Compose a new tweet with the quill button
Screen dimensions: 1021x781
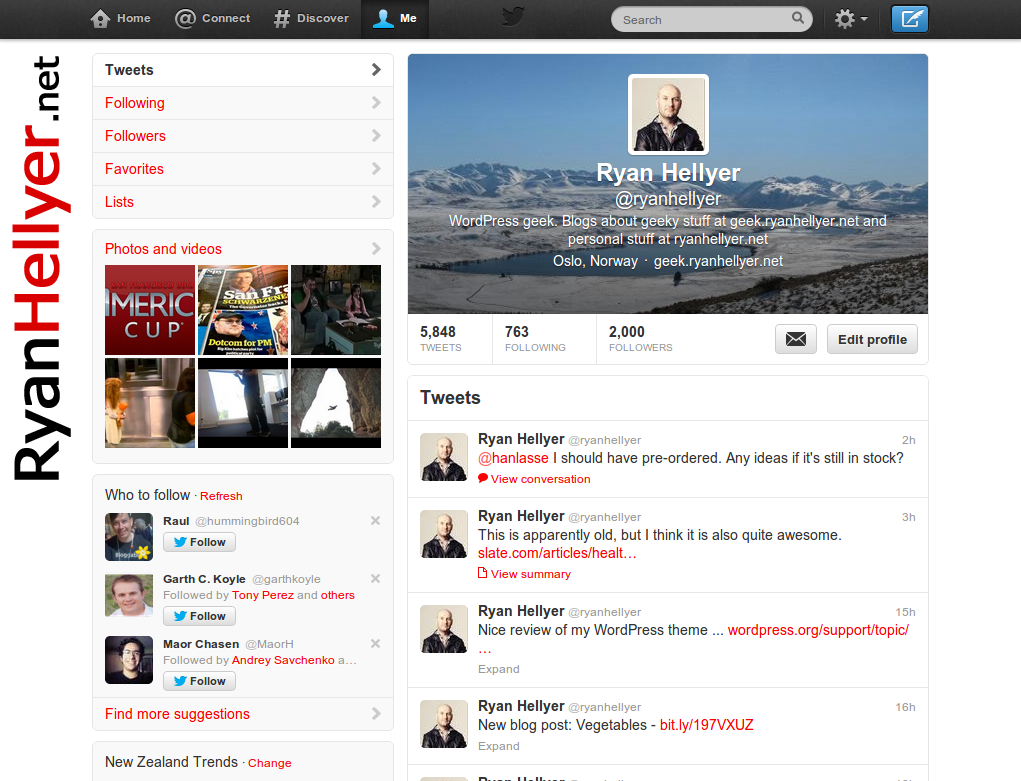point(910,18)
